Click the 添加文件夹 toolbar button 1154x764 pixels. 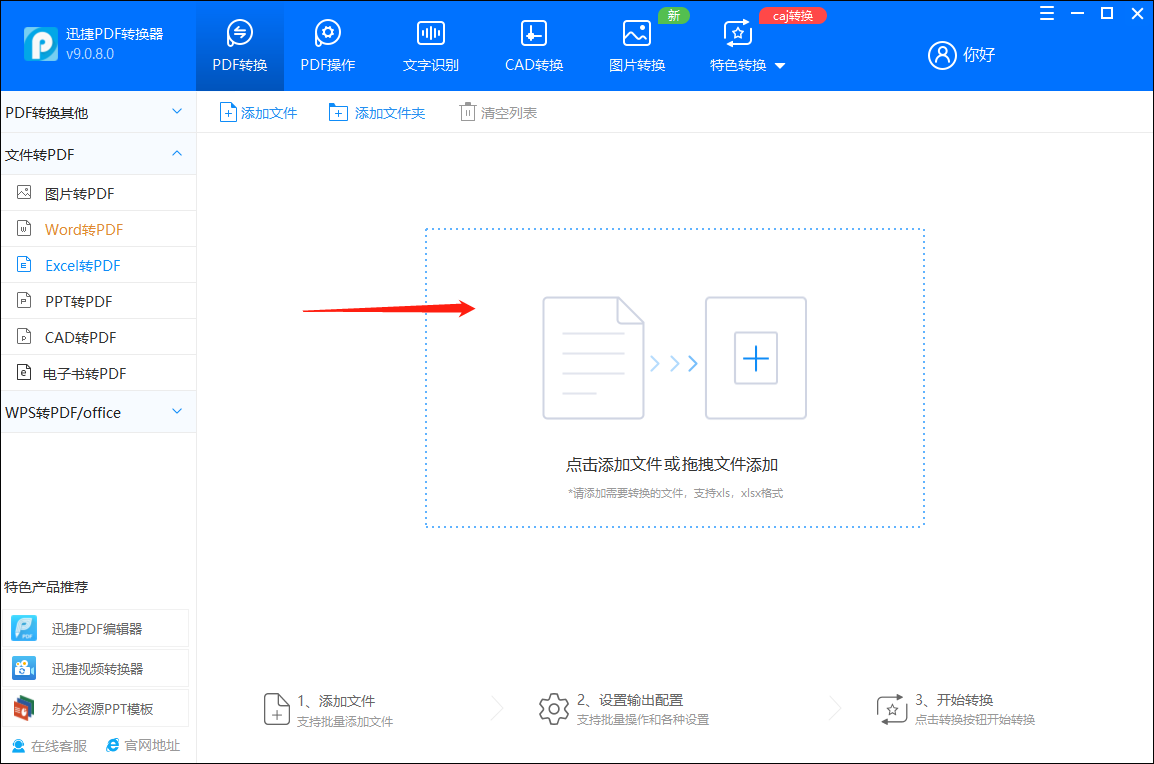pyautogui.click(x=377, y=113)
